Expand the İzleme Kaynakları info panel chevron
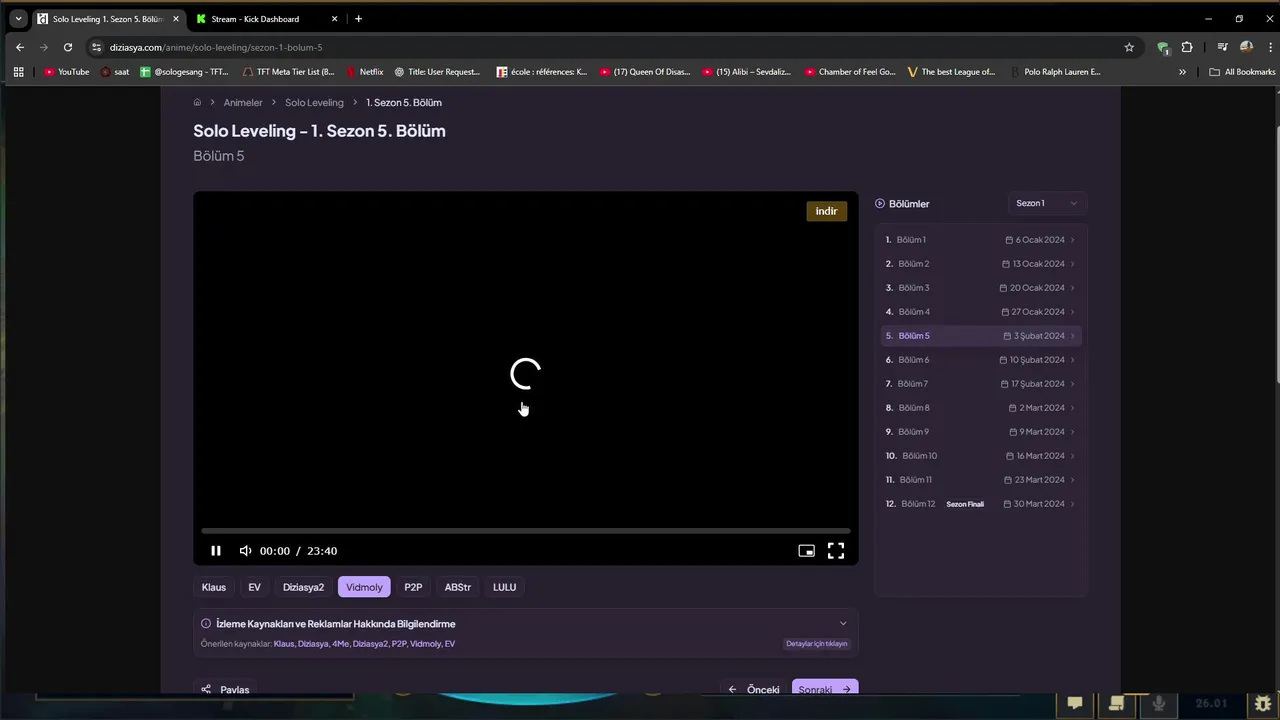Image resolution: width=1280 pixels, height=720 pixels. pyautogui.click(x=843, y=624)
